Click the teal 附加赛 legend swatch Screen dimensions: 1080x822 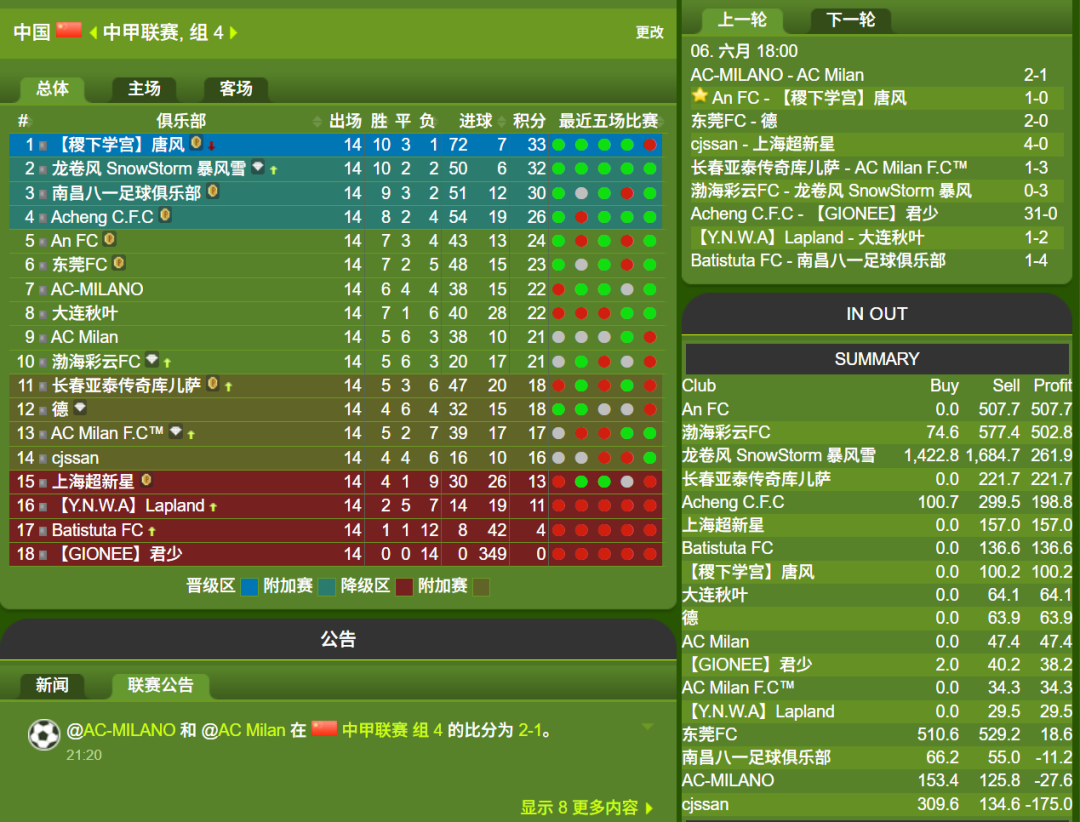click(326, 587)
